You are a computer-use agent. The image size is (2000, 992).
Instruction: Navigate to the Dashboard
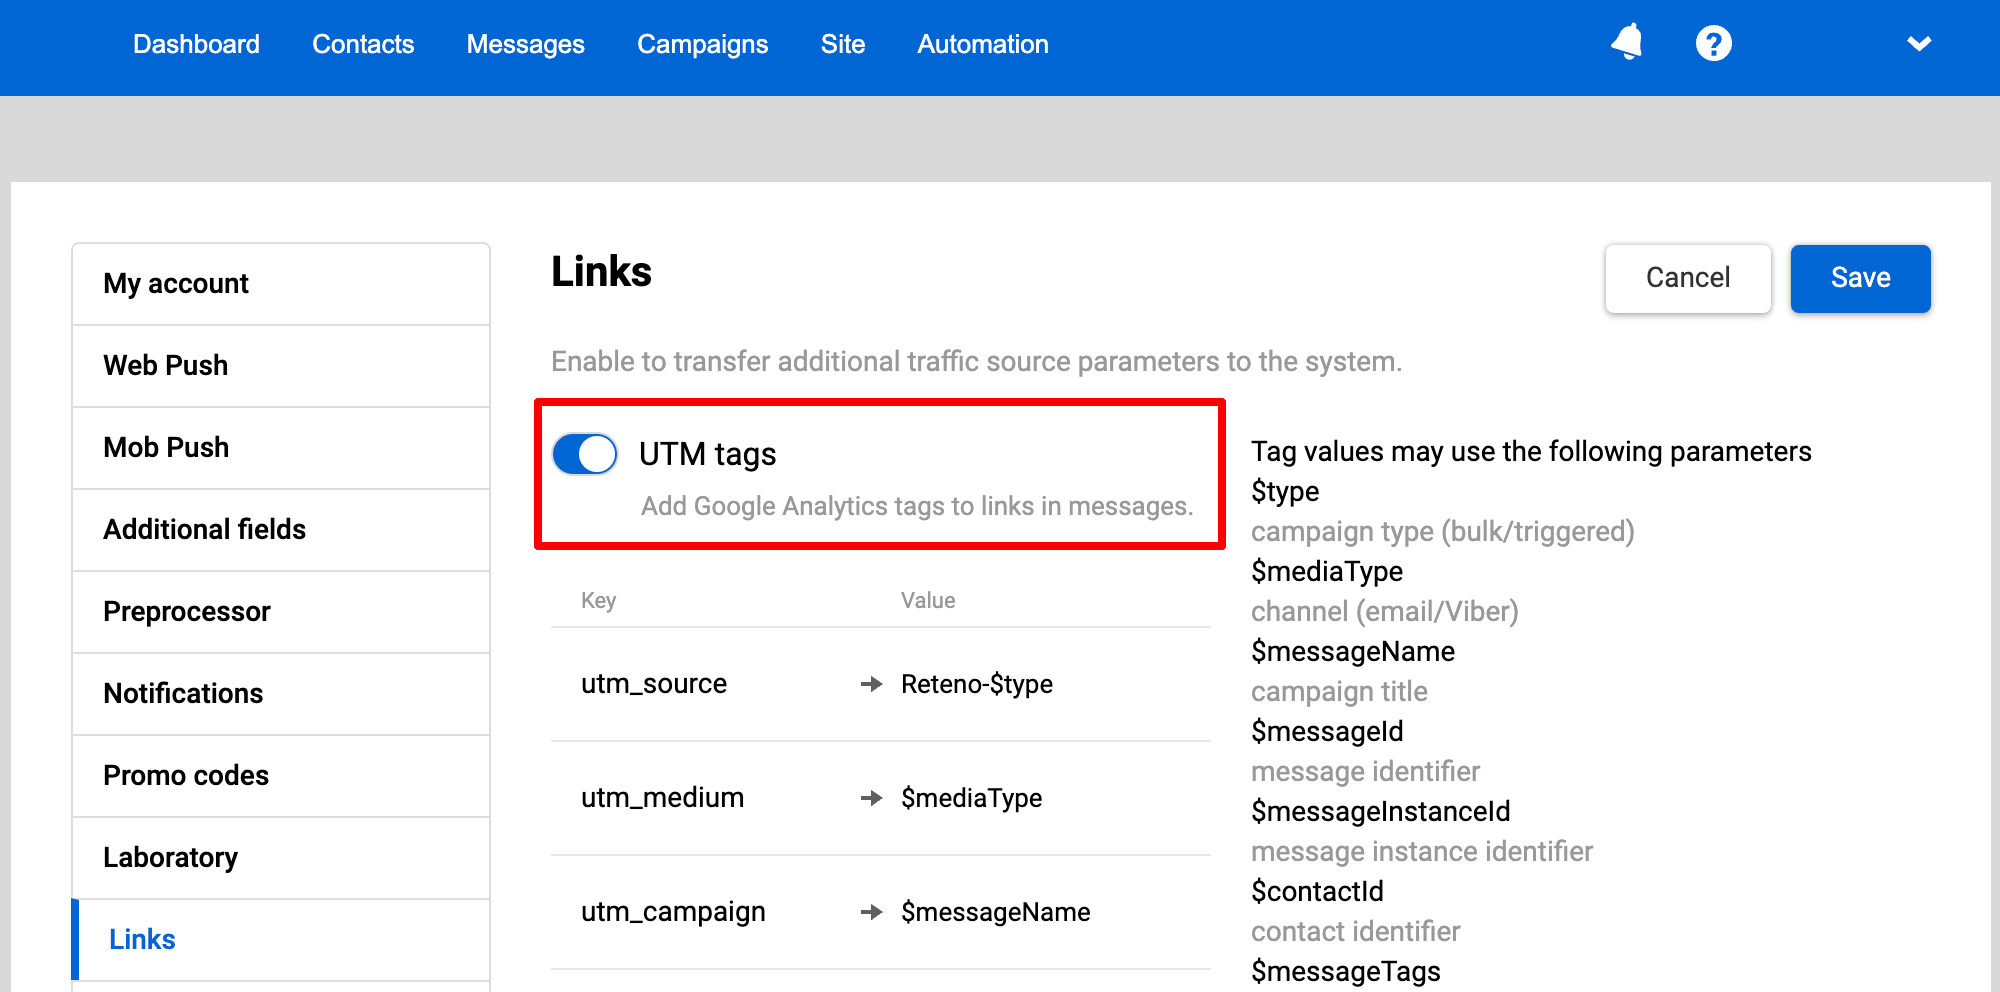point(196,44)
